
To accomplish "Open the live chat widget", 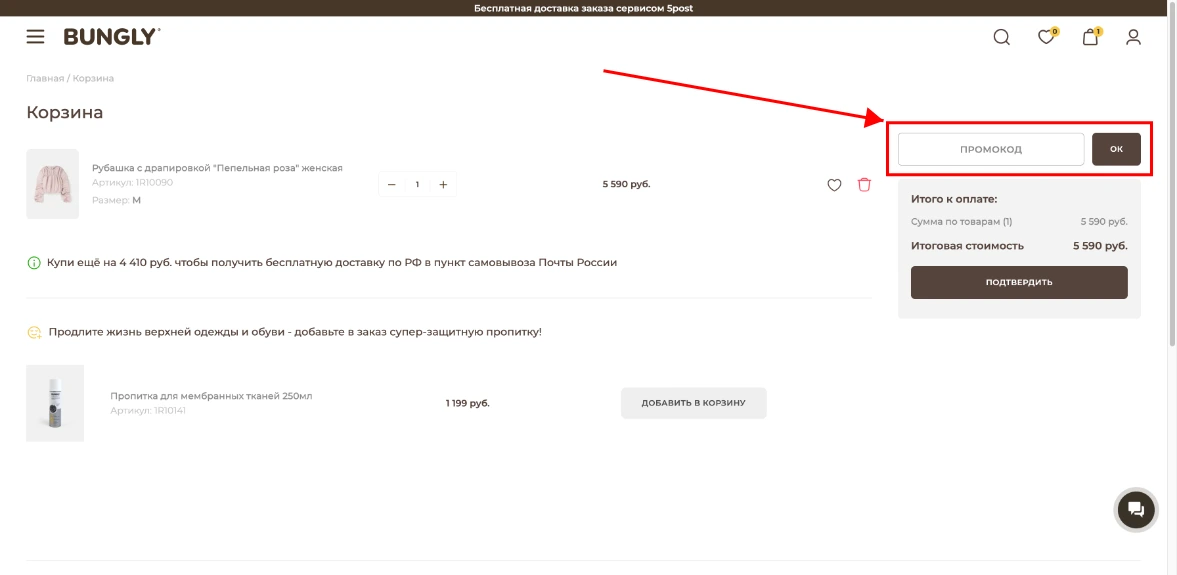I will (1135, 510).
